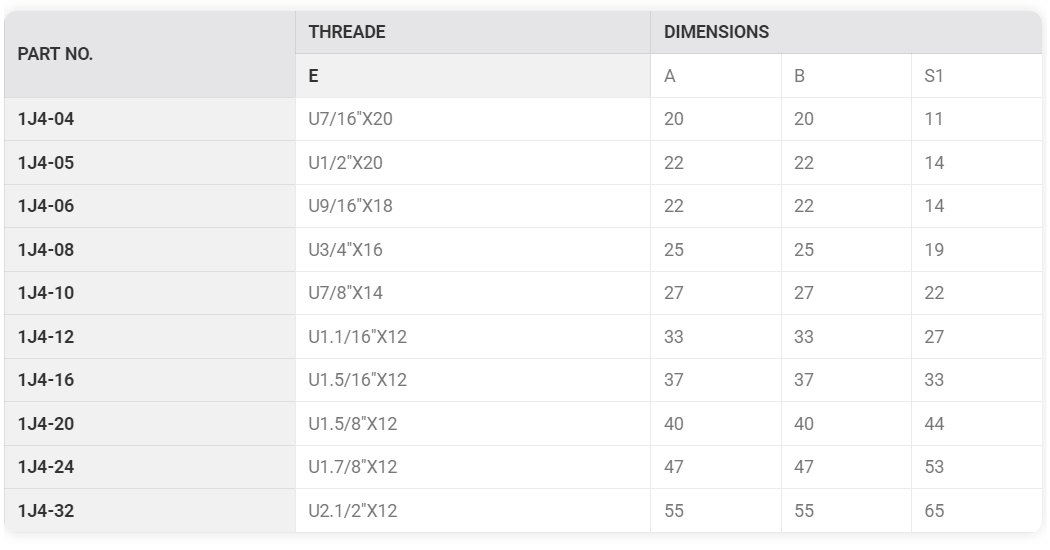
Task: Click part number 1J4-12
Action: pos(46,337)
